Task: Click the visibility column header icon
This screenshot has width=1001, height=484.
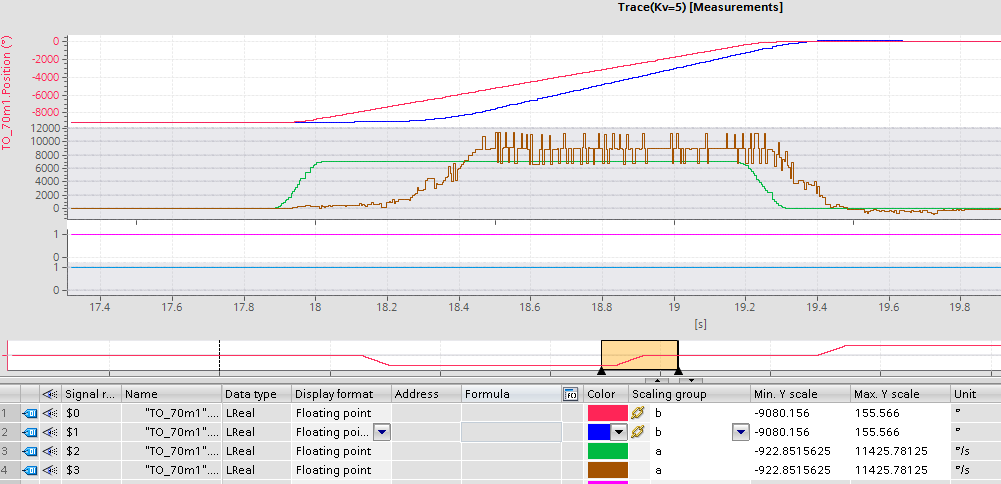Action: (49, 394)
